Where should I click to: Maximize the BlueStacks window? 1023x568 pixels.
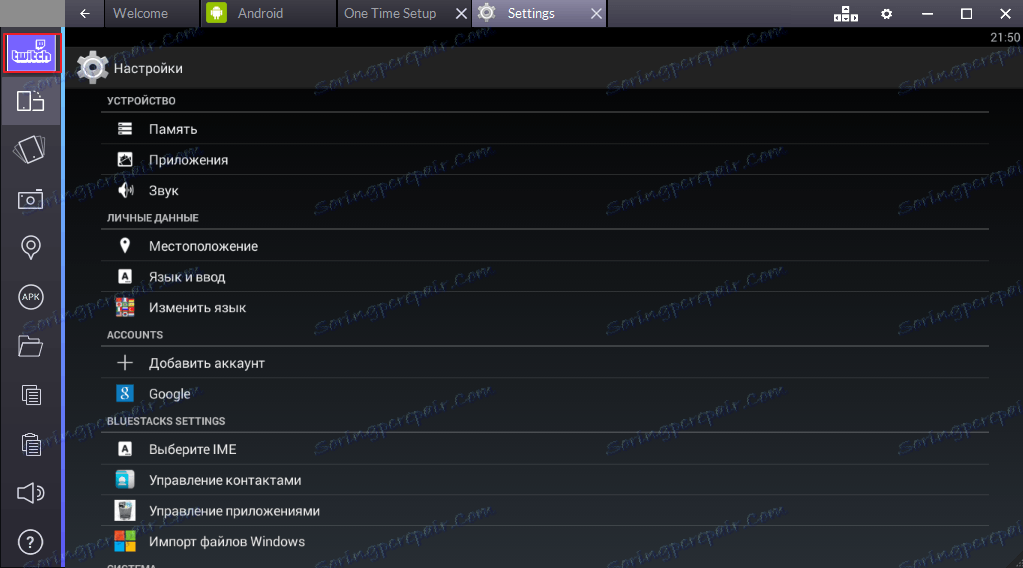(x=966, y=14)
